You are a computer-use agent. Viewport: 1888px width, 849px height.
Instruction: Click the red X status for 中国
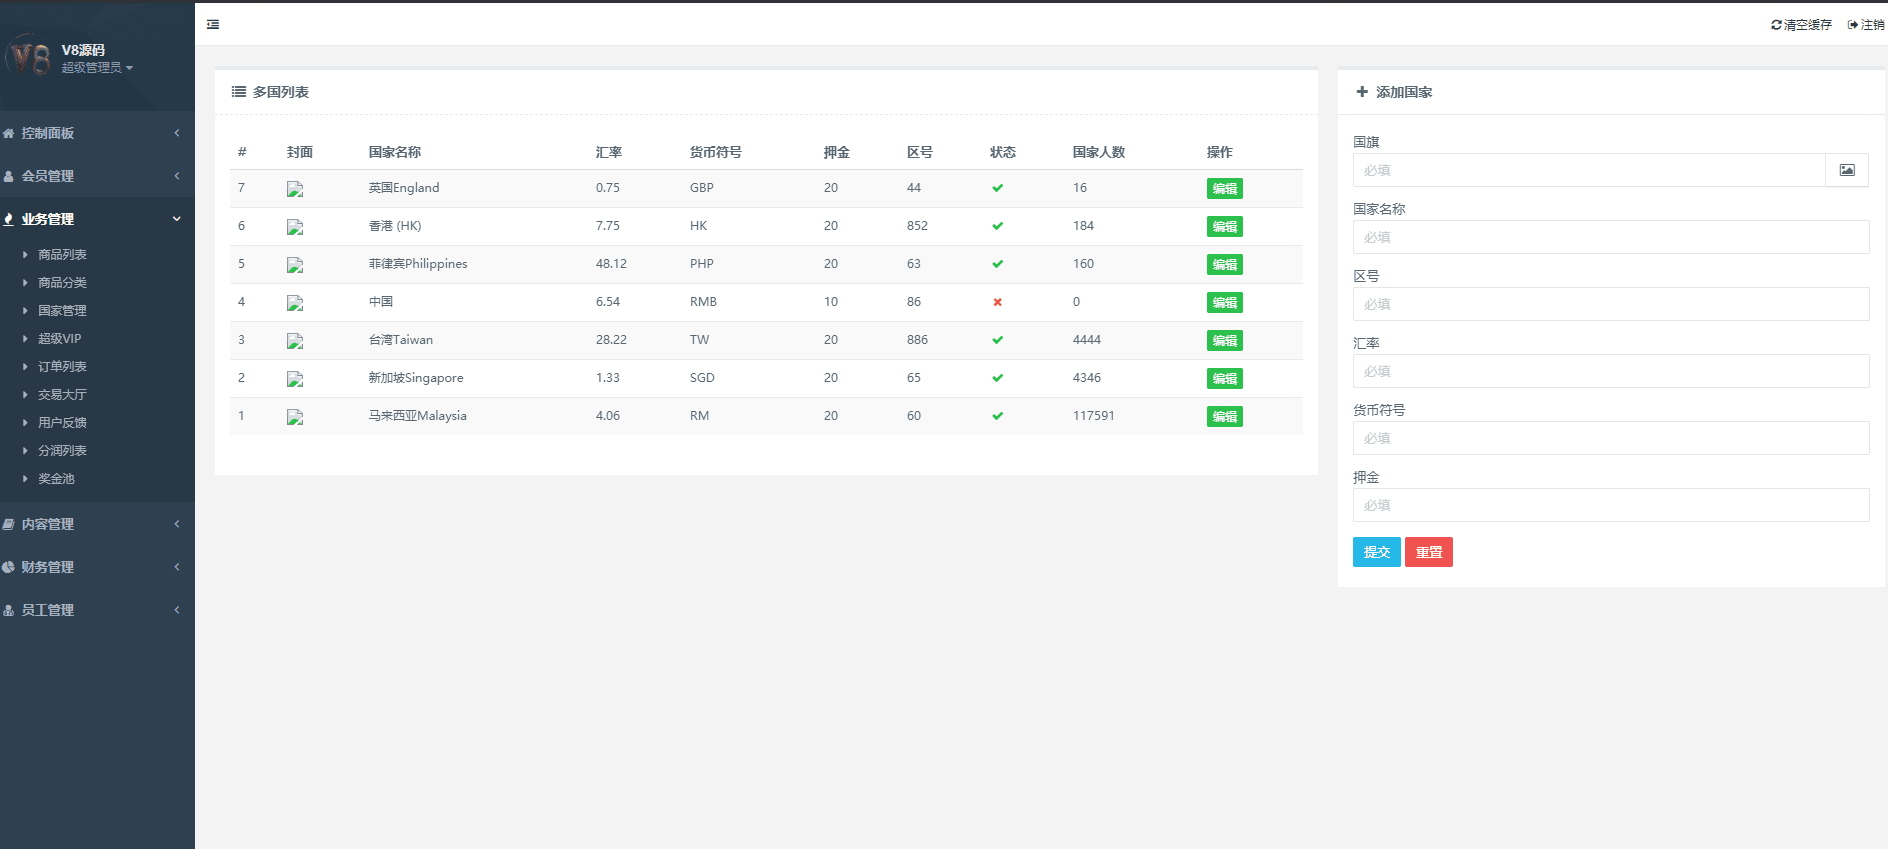(x=997, y=302)
